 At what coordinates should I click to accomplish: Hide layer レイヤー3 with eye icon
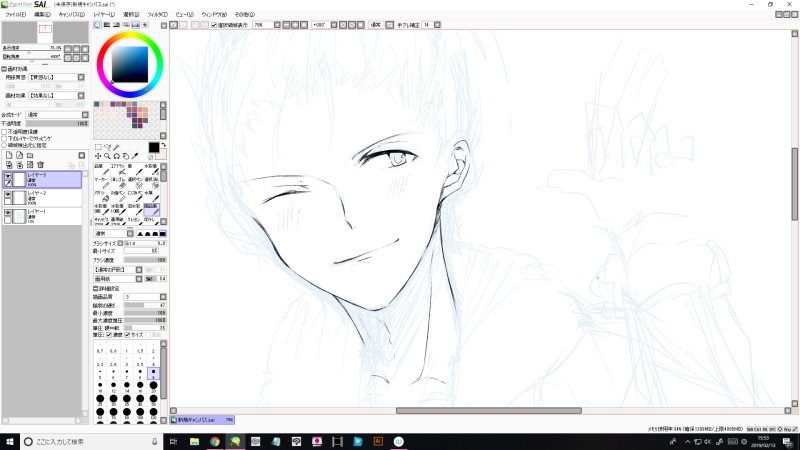tap(8, 176)
